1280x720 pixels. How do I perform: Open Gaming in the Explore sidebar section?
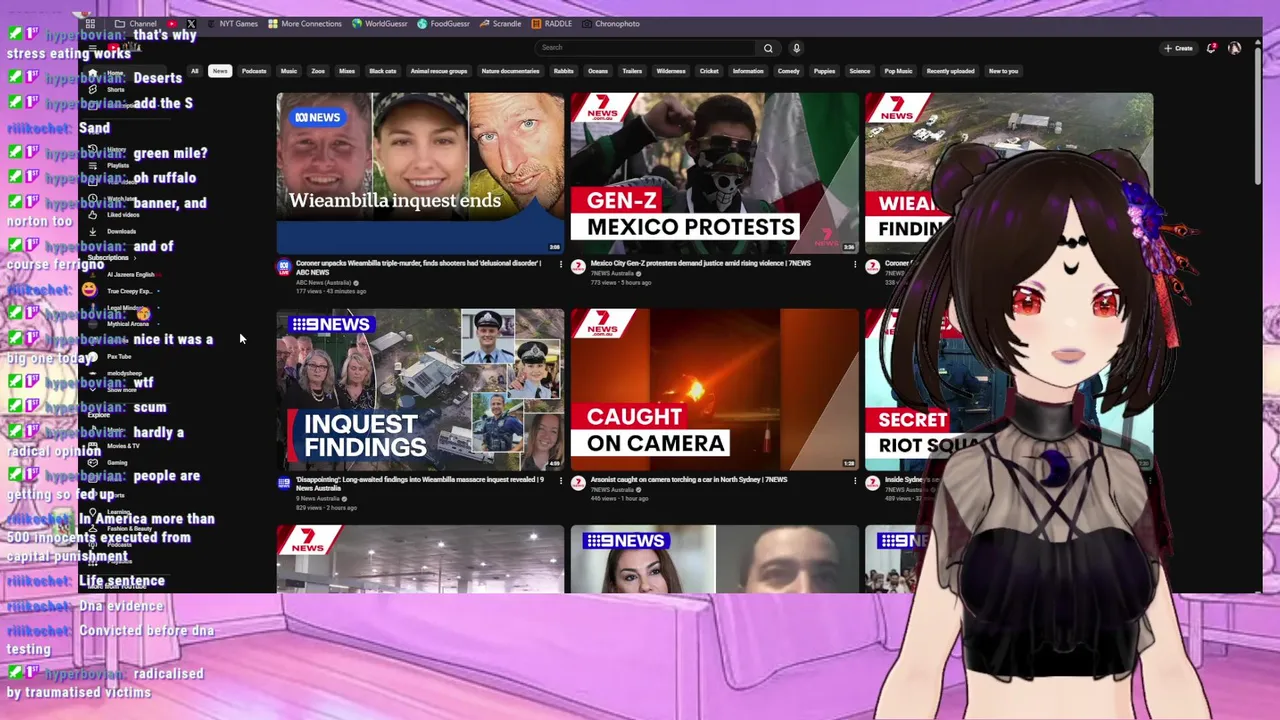[110, 463]
